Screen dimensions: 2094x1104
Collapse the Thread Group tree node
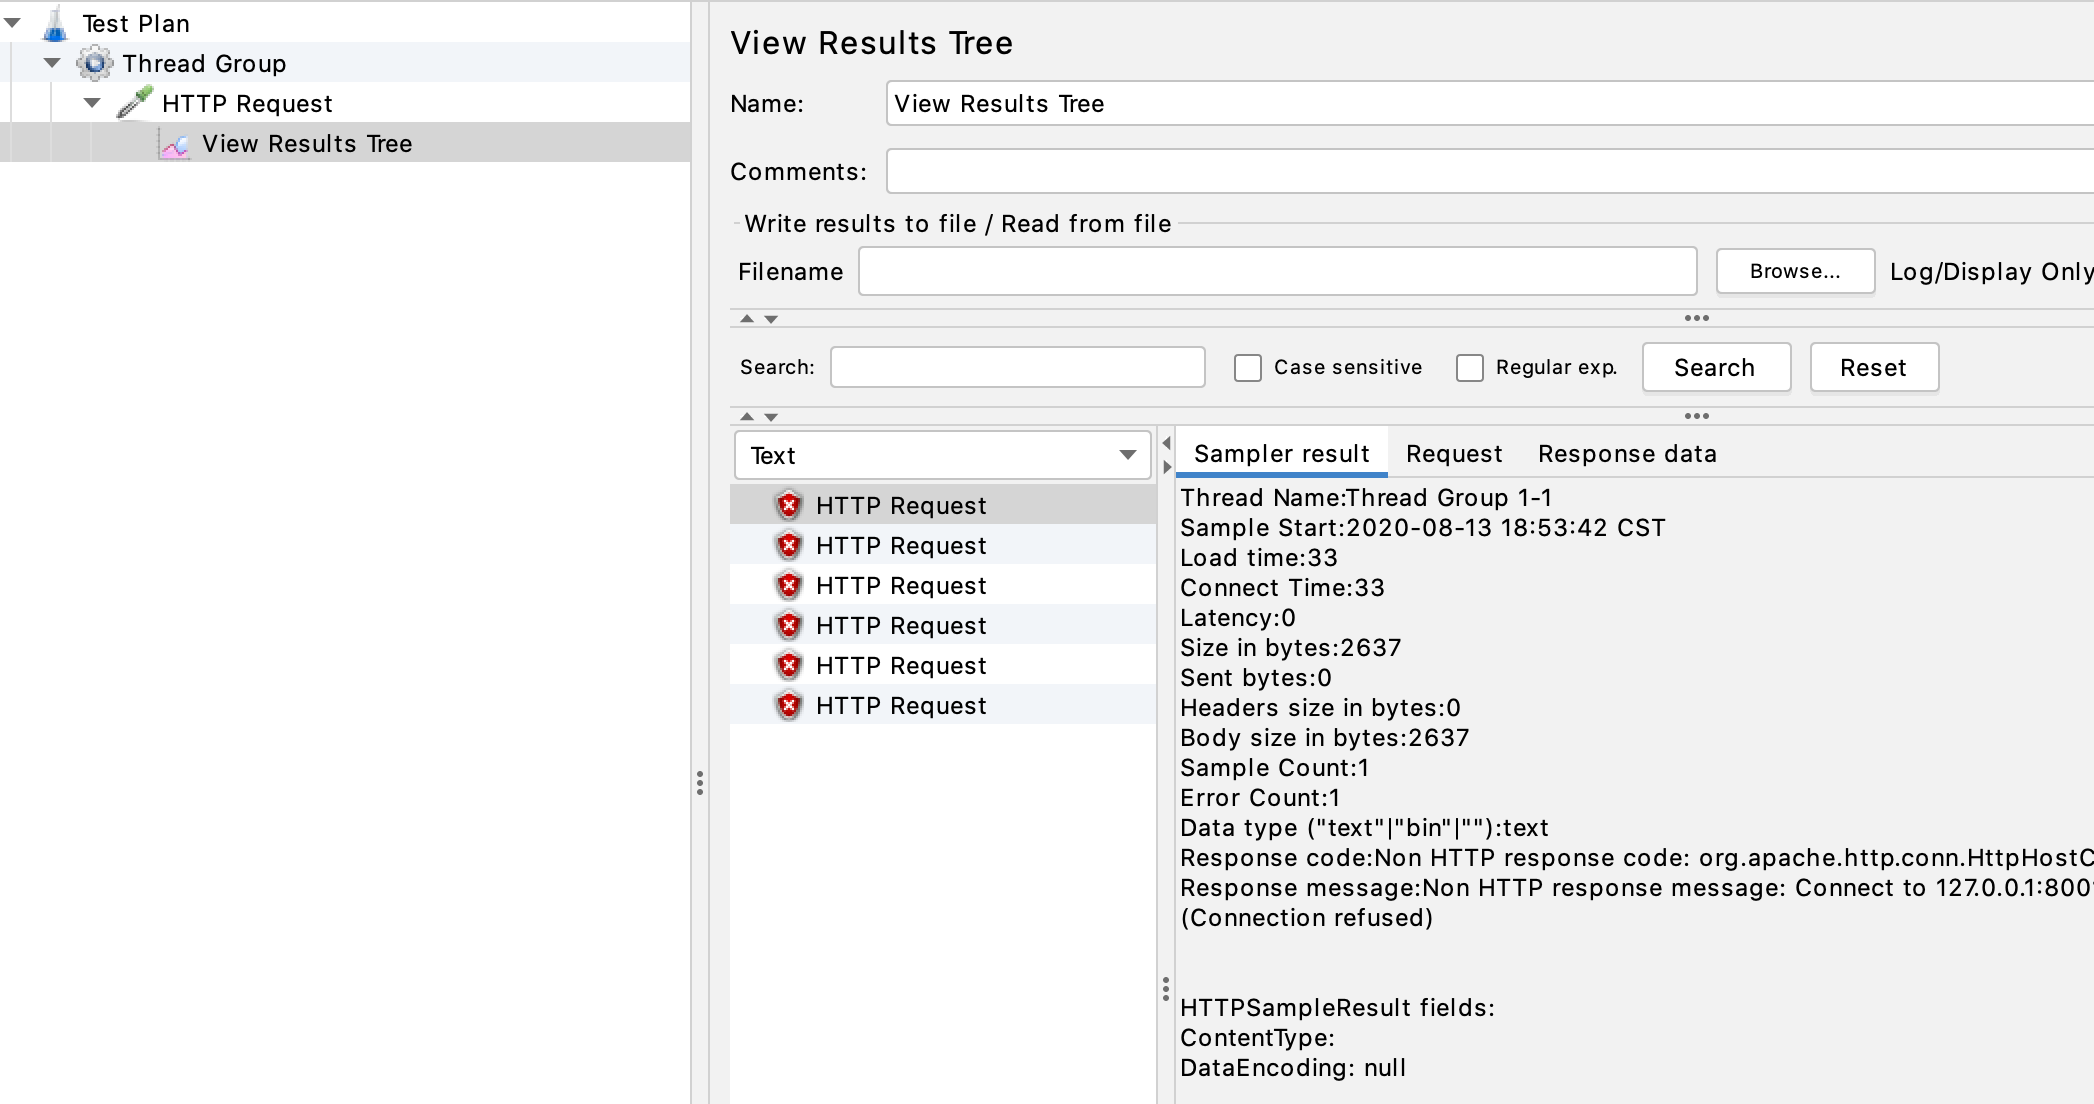pyautogui.click(x=52, y=63)
